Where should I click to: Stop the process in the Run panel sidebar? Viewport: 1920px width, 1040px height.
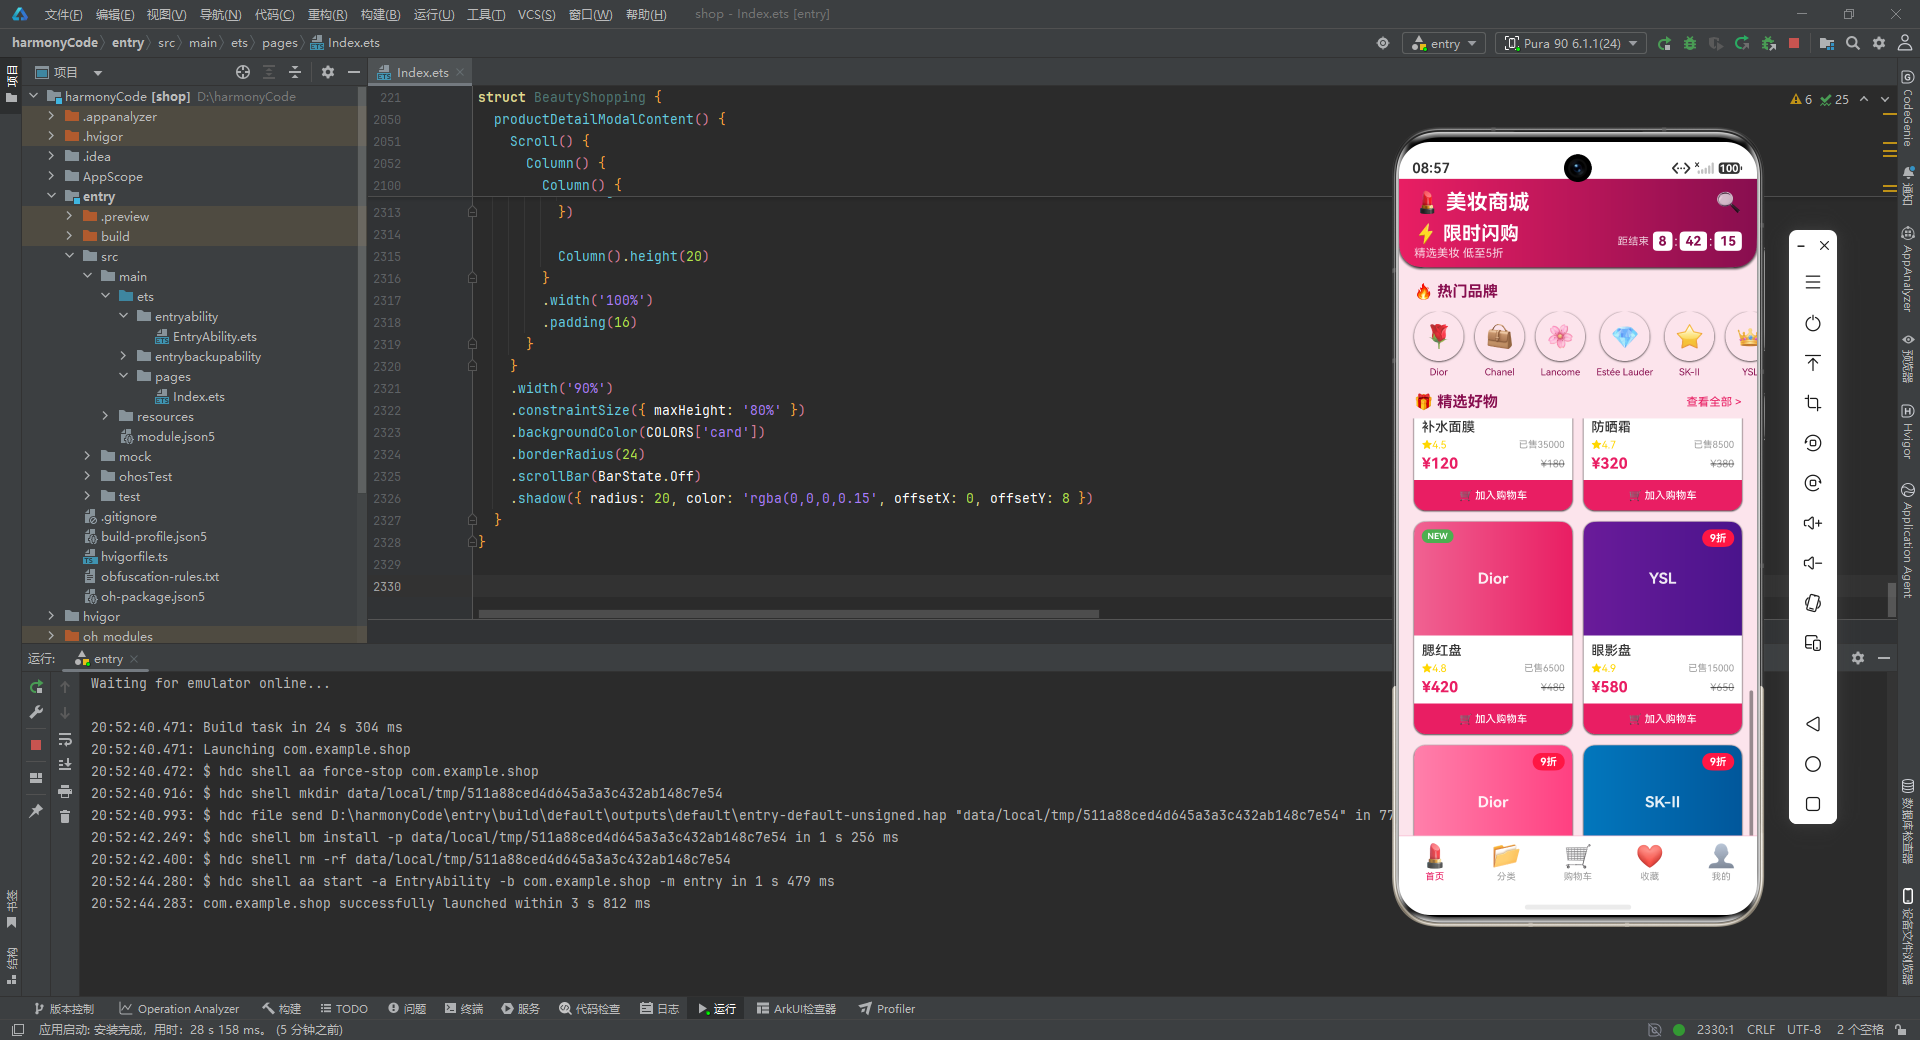point(36,745)
